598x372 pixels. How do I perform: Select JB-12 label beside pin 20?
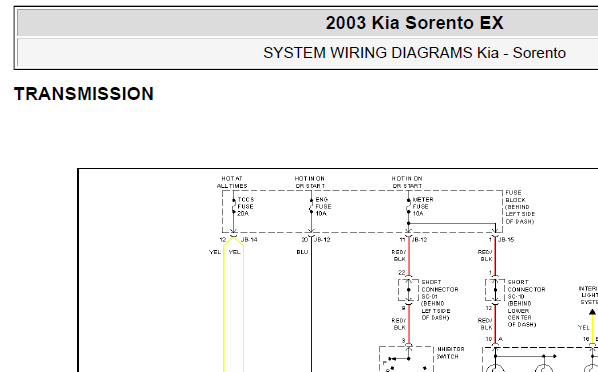(x=322, y=240)
